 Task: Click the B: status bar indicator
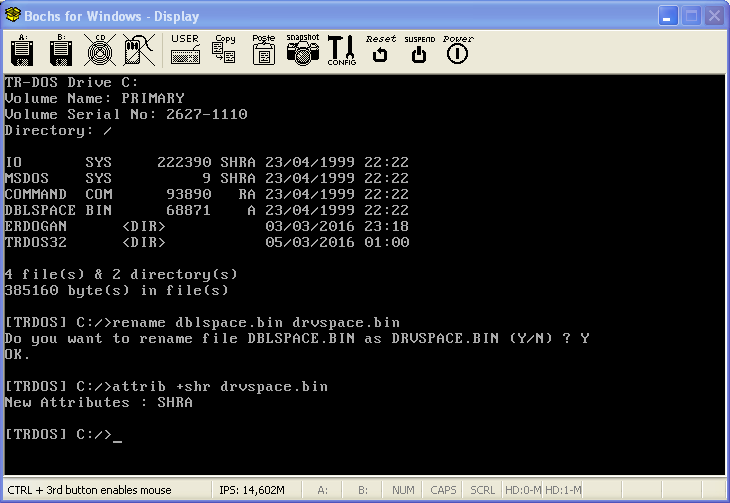pyautogui.click(x=363, y=490)
